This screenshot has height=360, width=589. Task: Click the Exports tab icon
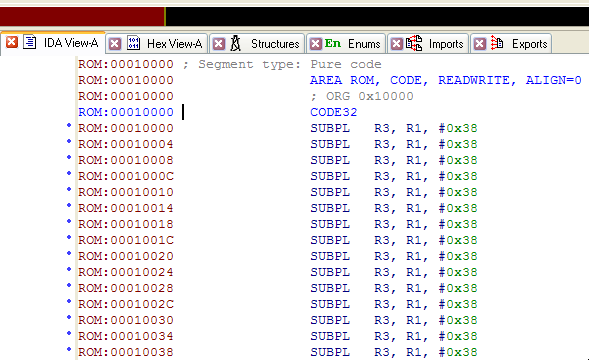point(497,43)
